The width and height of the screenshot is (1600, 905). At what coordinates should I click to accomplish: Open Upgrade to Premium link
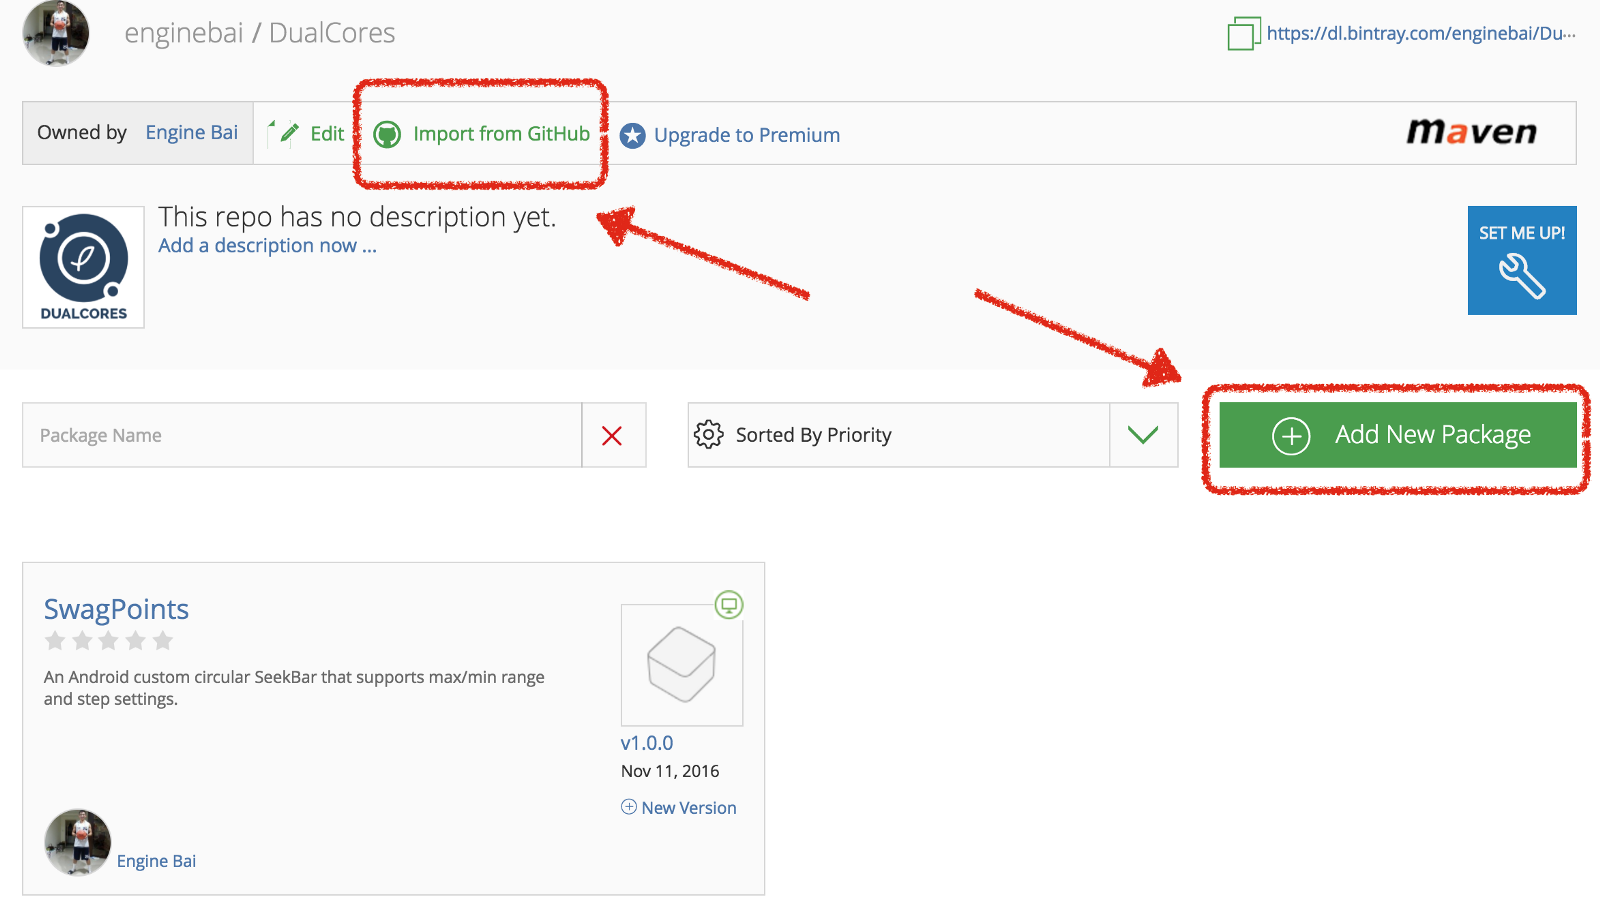click(x=746, y=135)
